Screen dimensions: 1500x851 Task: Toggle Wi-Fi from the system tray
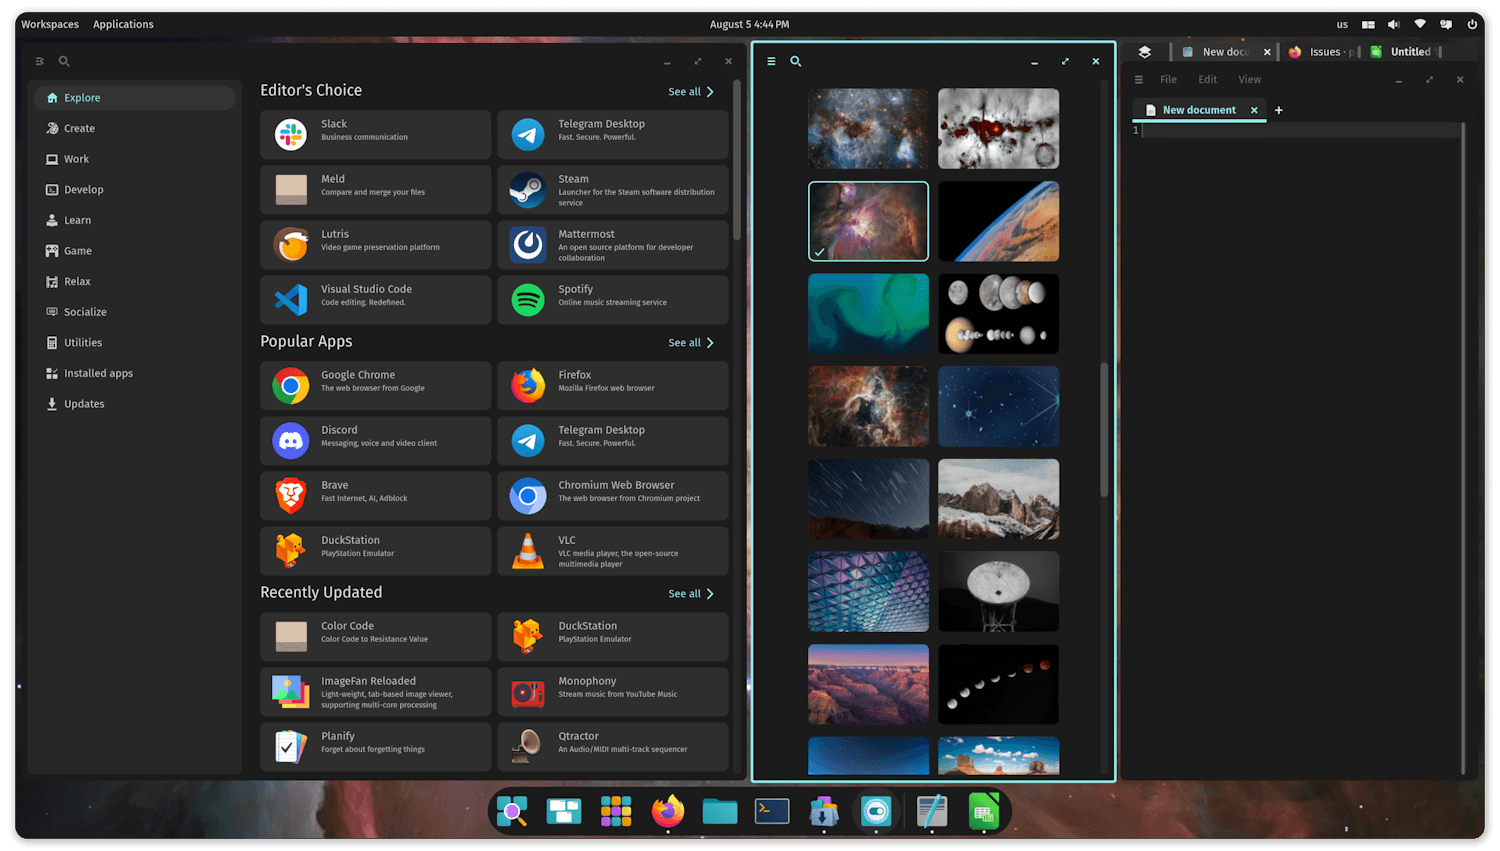click(x=1420, y=24)
